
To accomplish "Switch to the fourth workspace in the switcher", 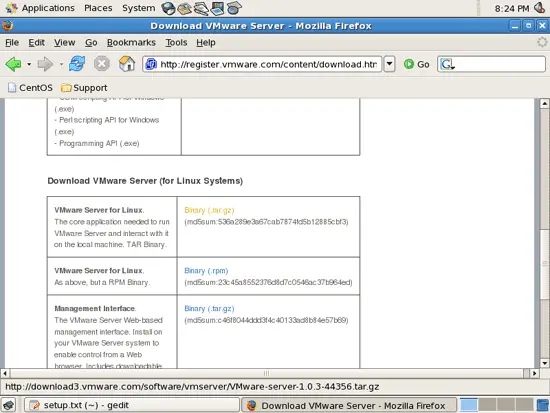I will (524, 405).
